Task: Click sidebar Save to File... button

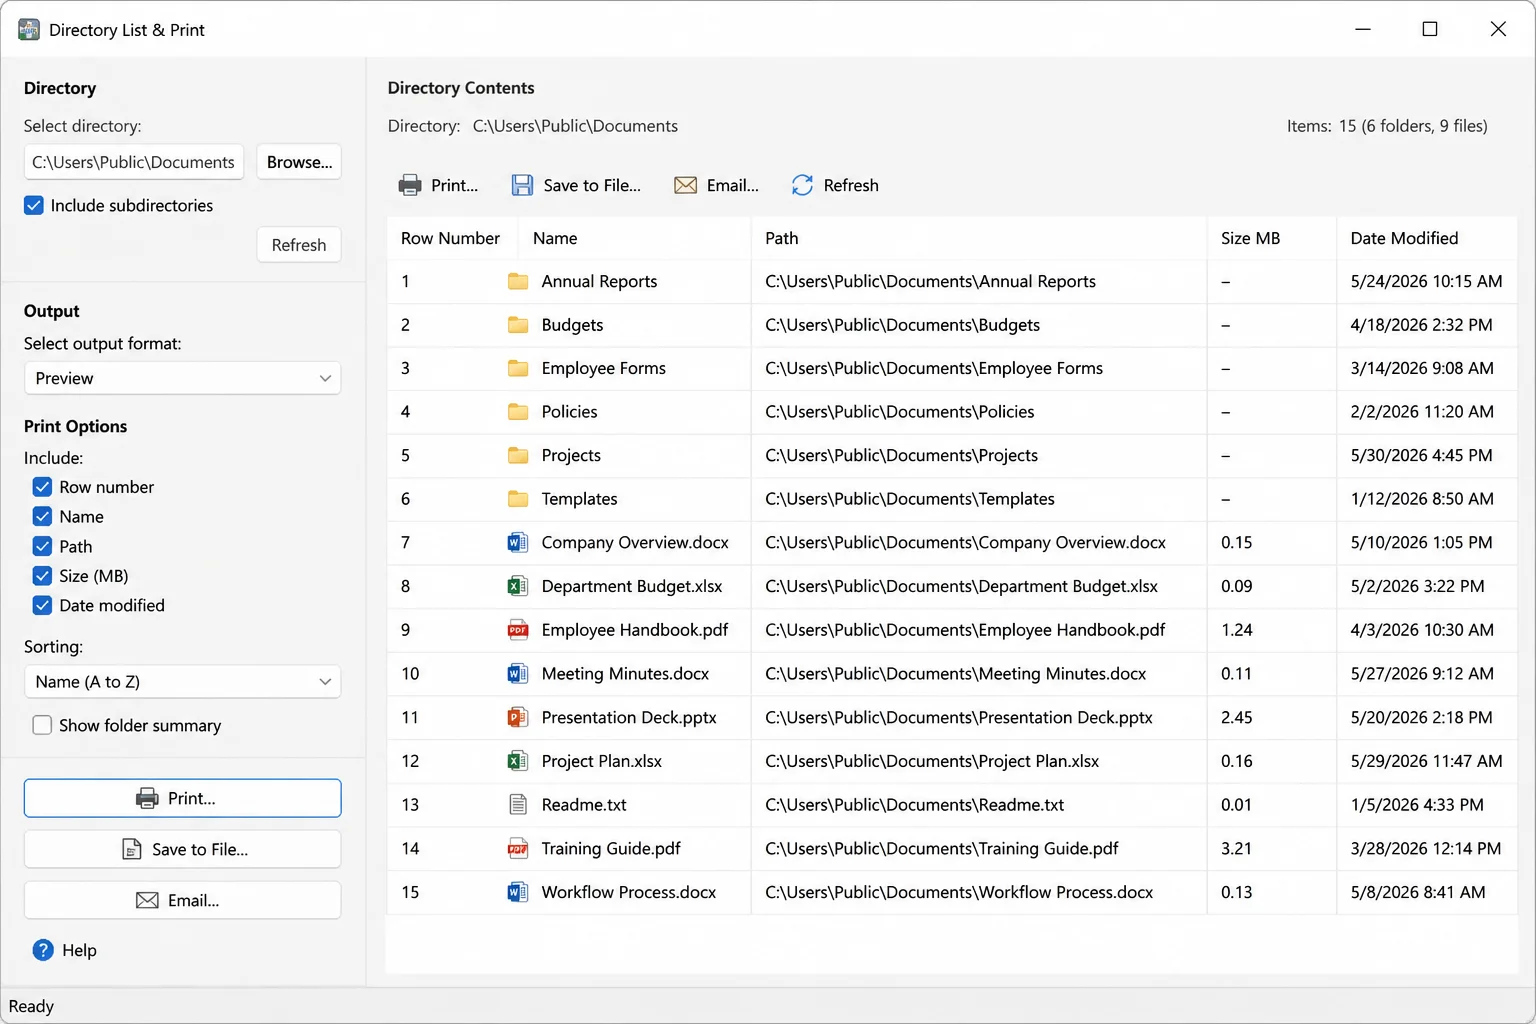Action: [x=182, y=849]
